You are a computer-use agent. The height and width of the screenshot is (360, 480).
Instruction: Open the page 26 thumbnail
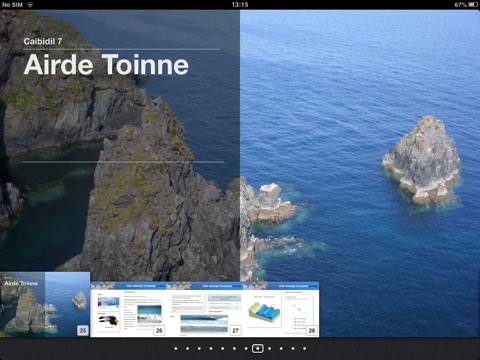coord(128,309)
